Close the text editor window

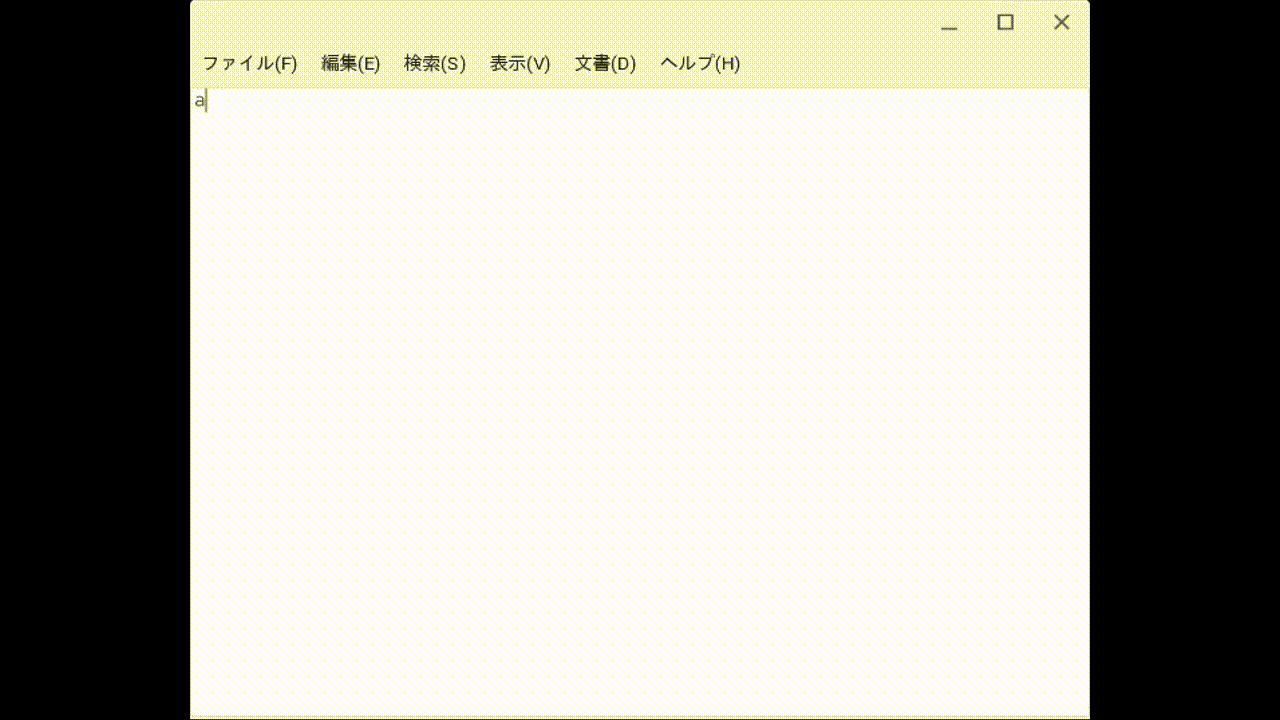click(1061, 22)
